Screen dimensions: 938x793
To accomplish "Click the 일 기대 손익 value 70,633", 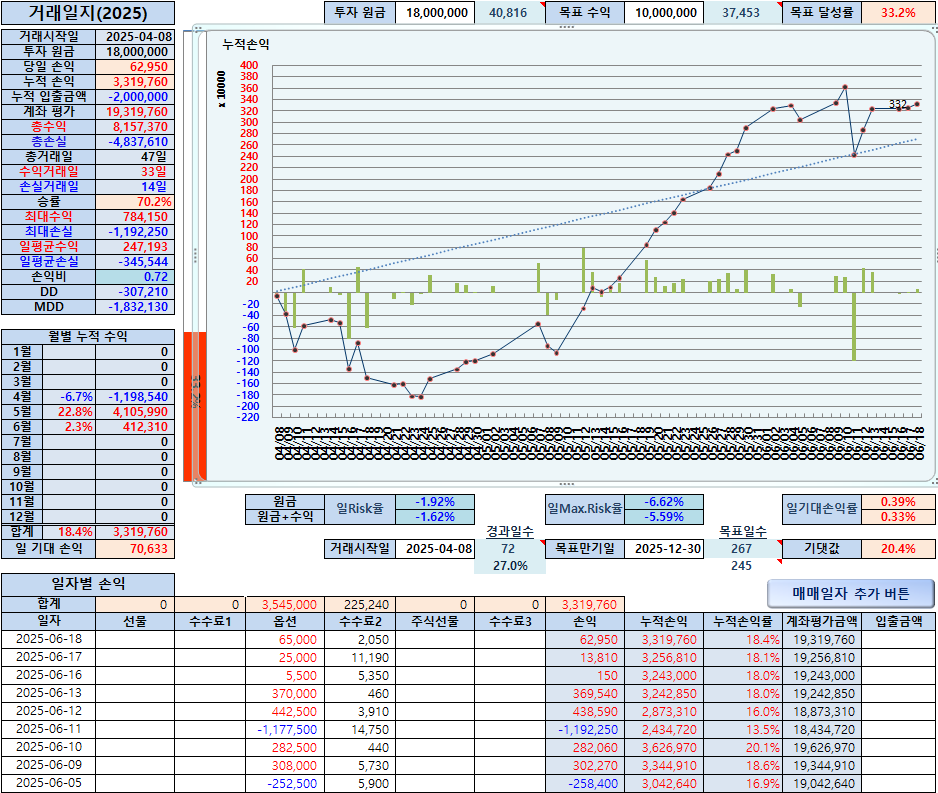I will point(135,548).
